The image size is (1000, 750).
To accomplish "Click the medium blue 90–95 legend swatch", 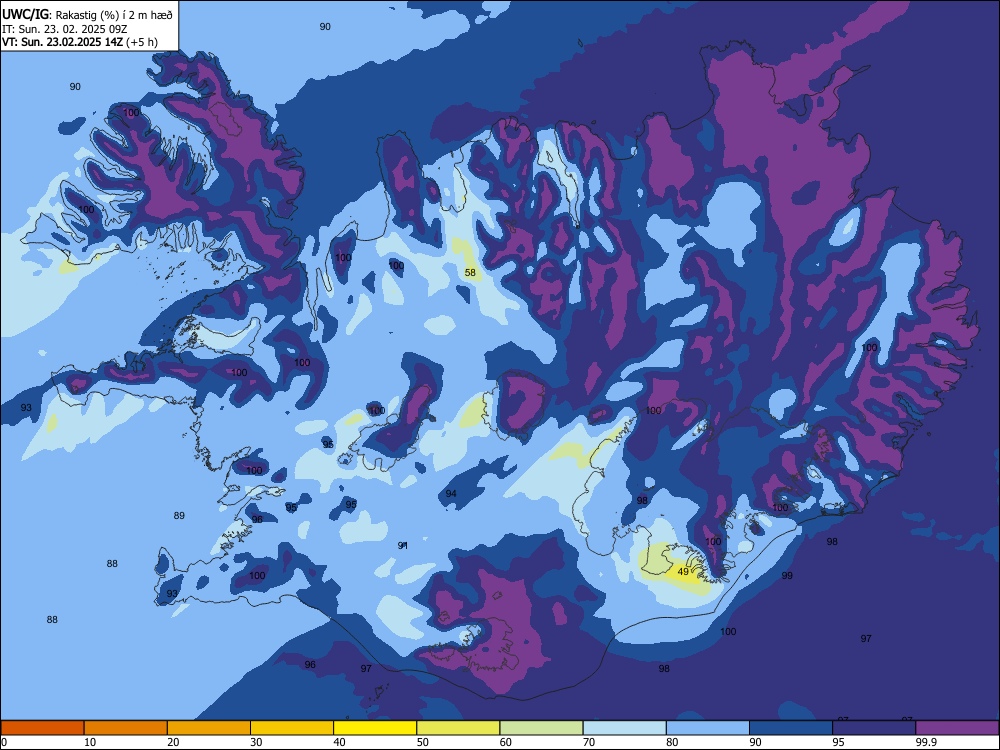I will pyautogui.click(x=791, y=728).
